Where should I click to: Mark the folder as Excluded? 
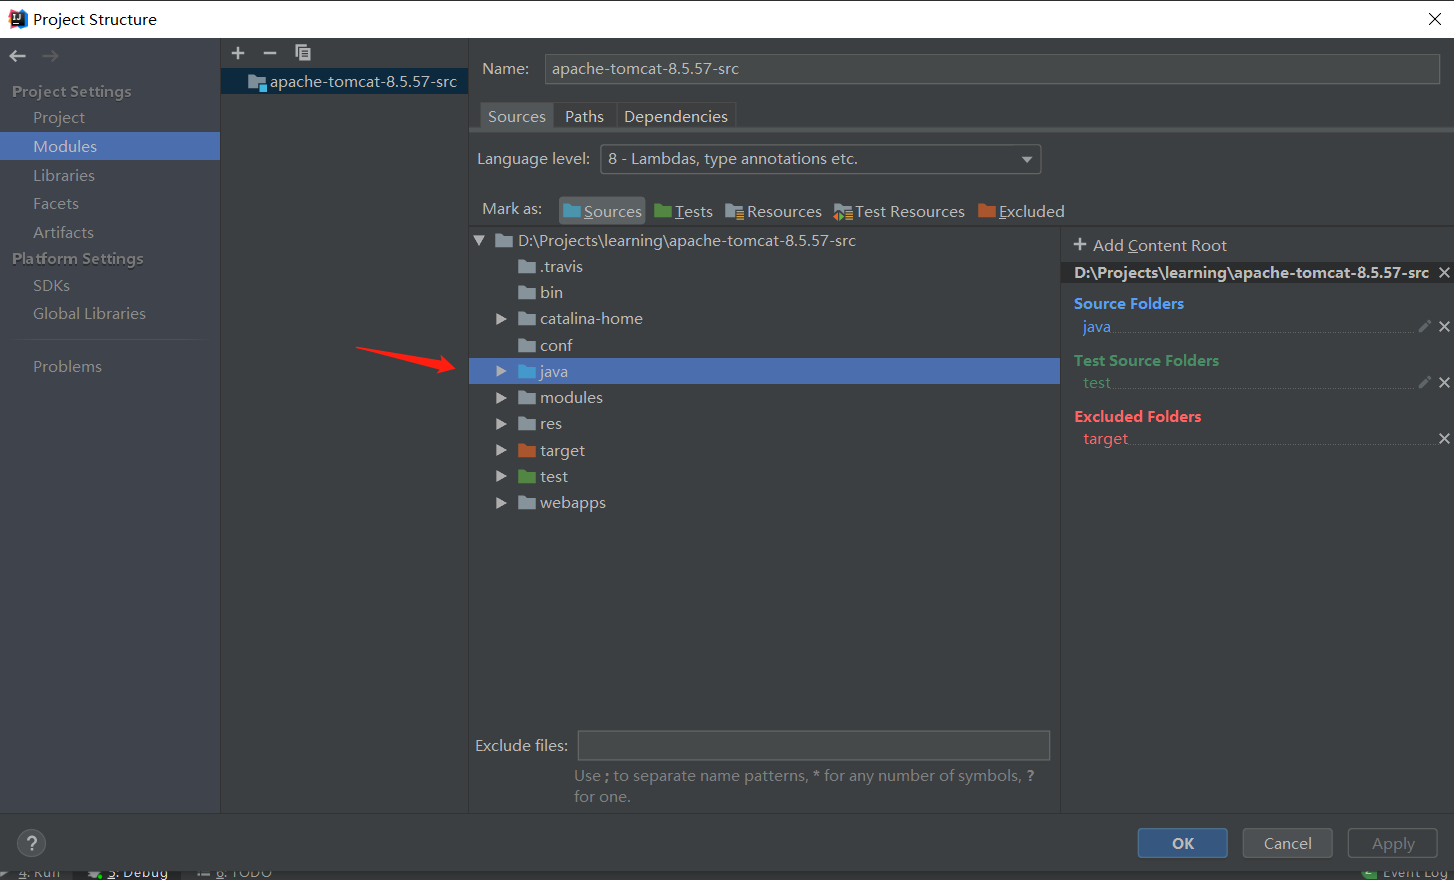(1021, 211)
